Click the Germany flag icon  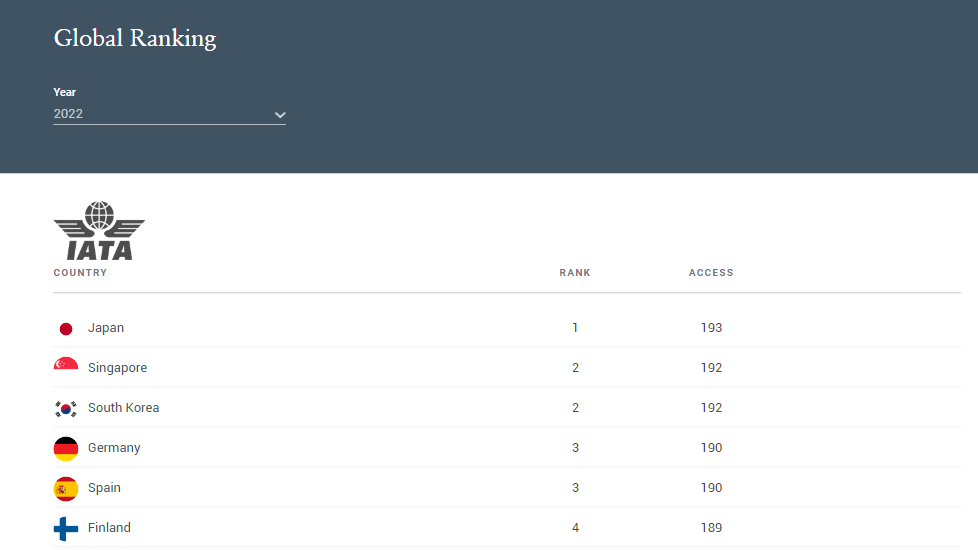65,448
